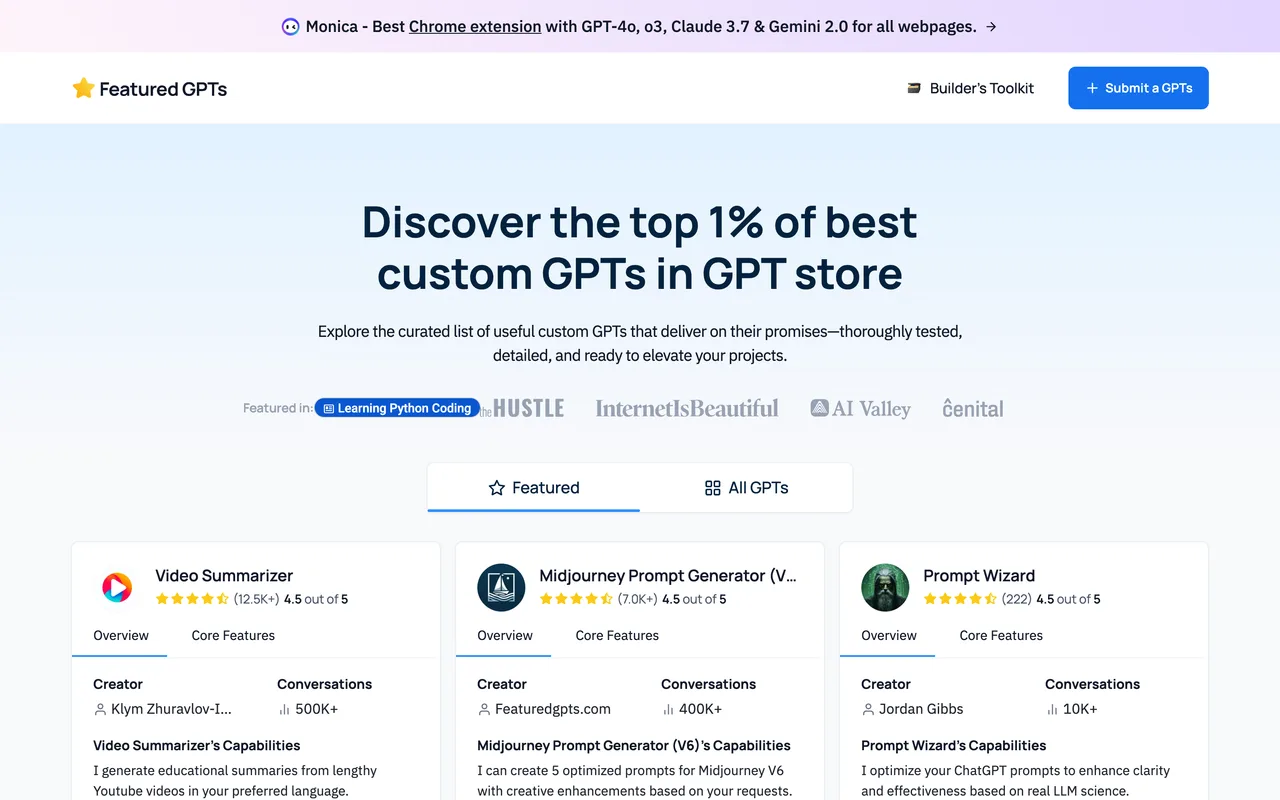Click the Featured GPTs star logo
Image resolution: width=1280 pixels, height=800 pixels.
point(83,88)
